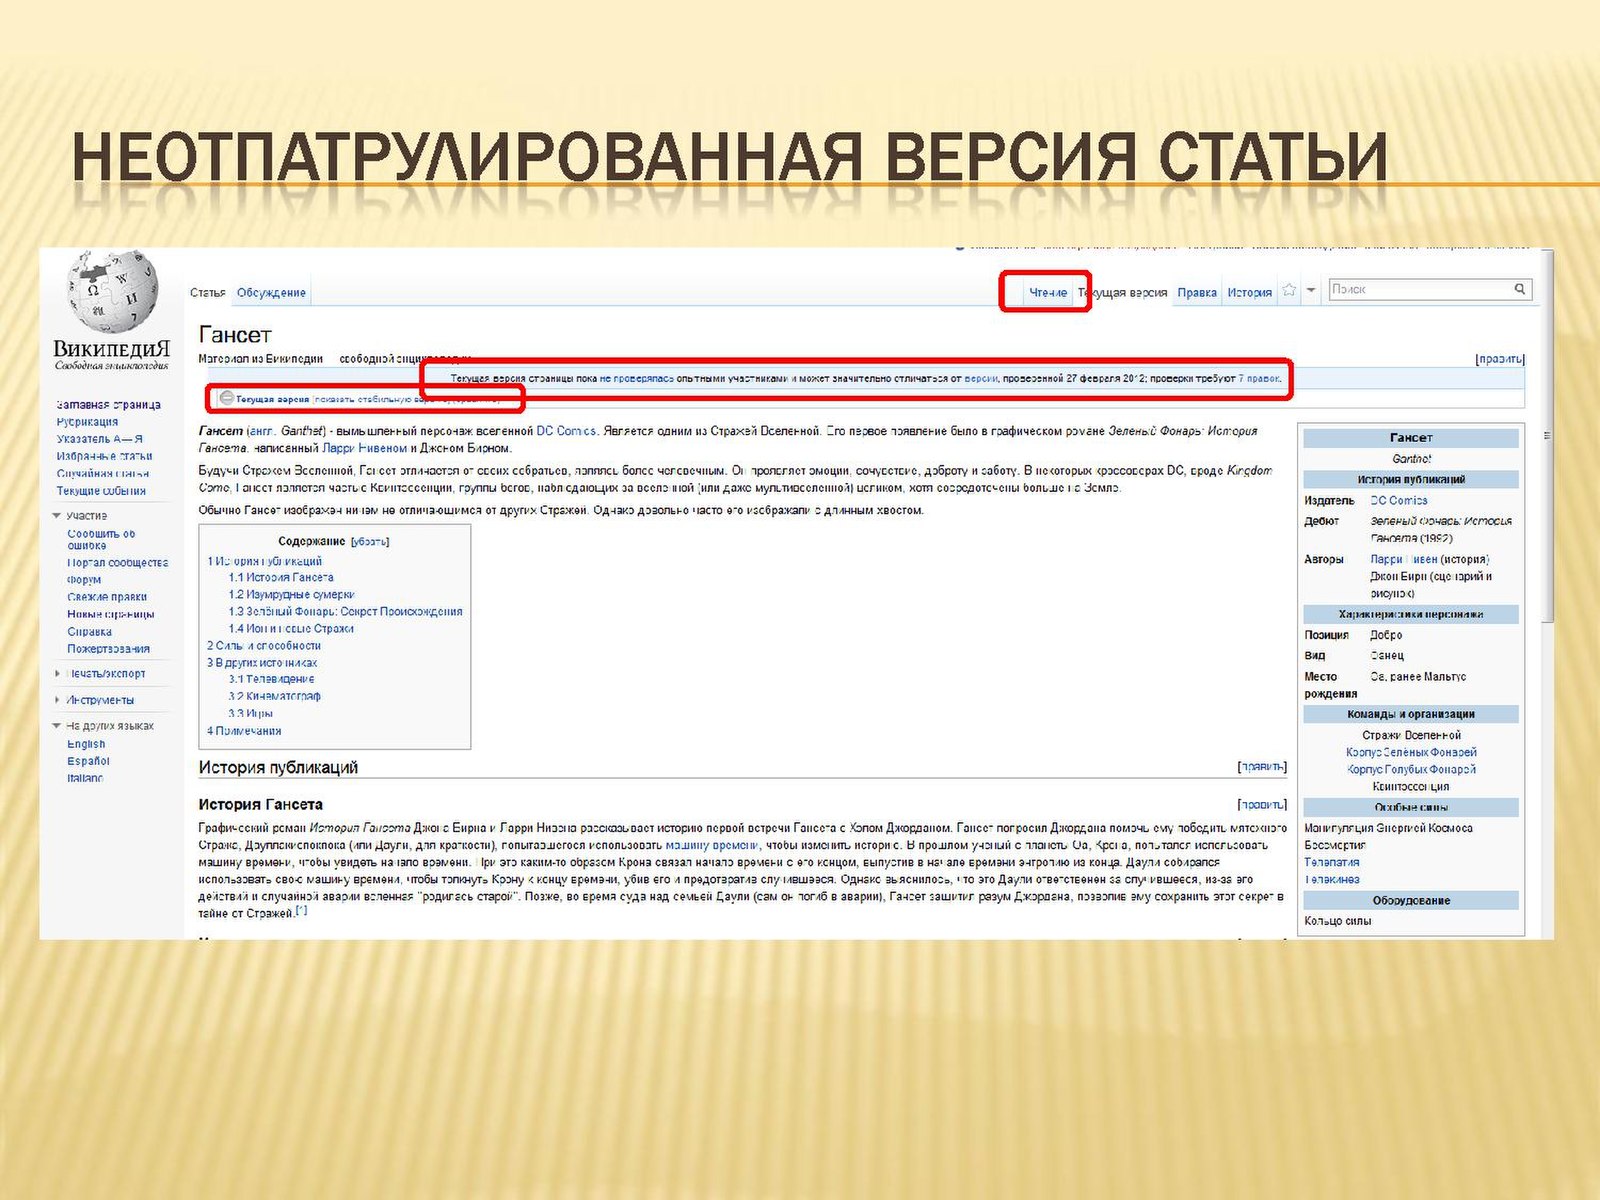Jump to '1.4 Ион и новые Стражи'

pyautogui.click(x=291, y=629)
